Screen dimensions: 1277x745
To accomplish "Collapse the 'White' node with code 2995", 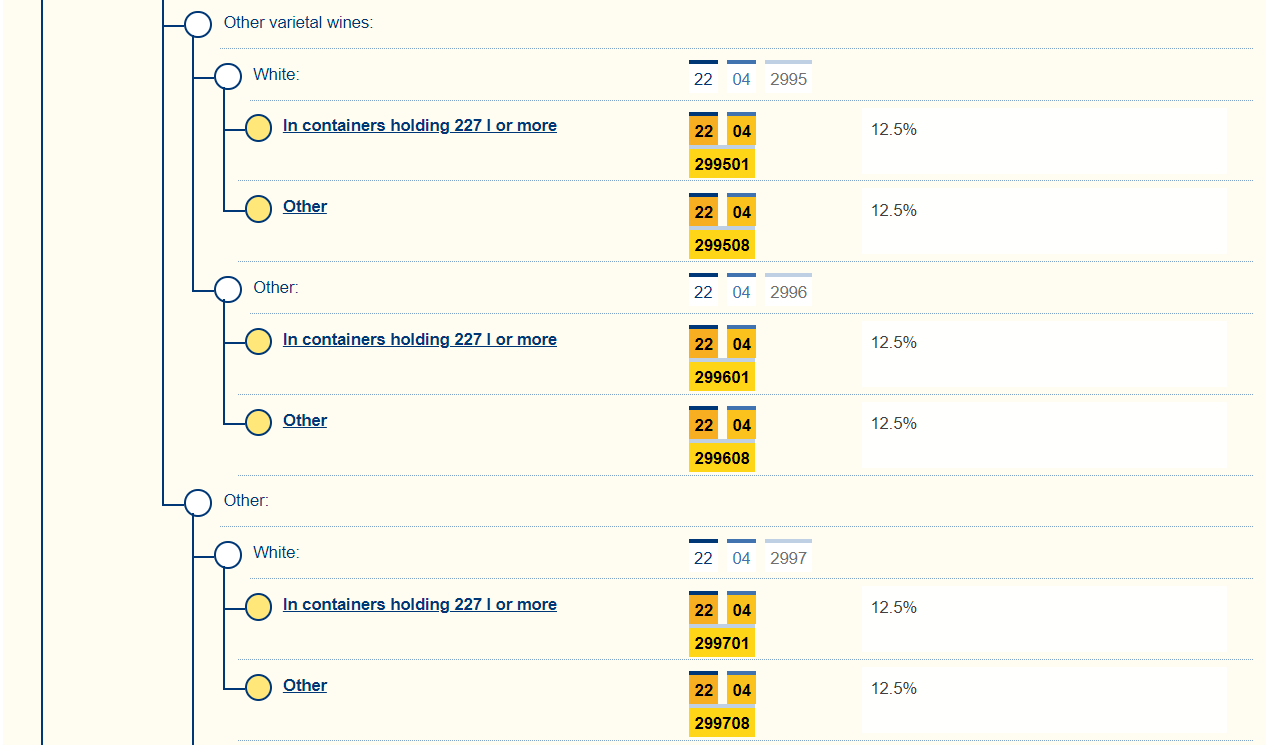I will pyautogui.click(x=228, y=77).
